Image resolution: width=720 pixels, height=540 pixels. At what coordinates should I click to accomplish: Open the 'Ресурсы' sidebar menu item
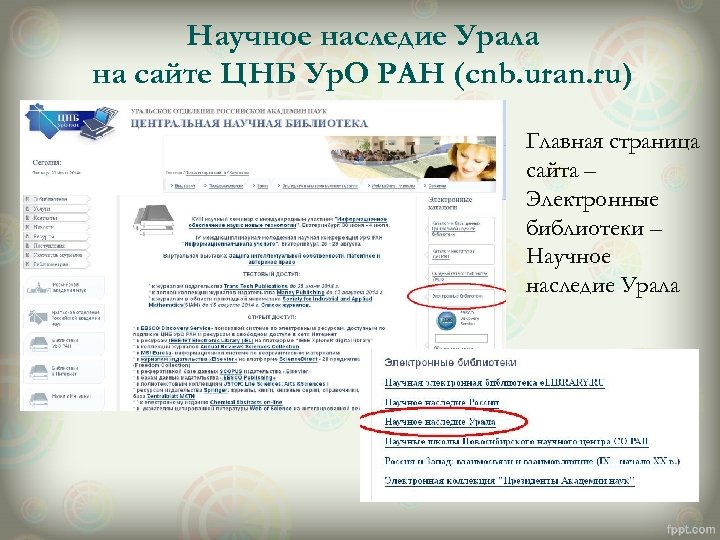56,236
